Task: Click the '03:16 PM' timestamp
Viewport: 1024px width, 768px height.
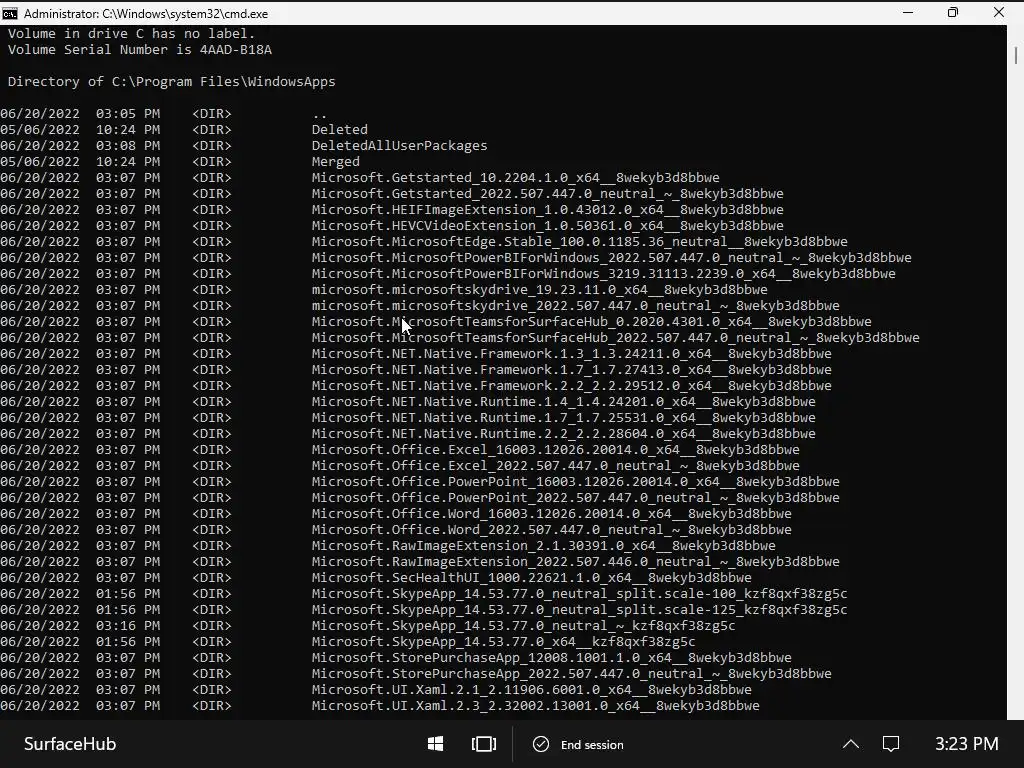Action: point(128,626)
